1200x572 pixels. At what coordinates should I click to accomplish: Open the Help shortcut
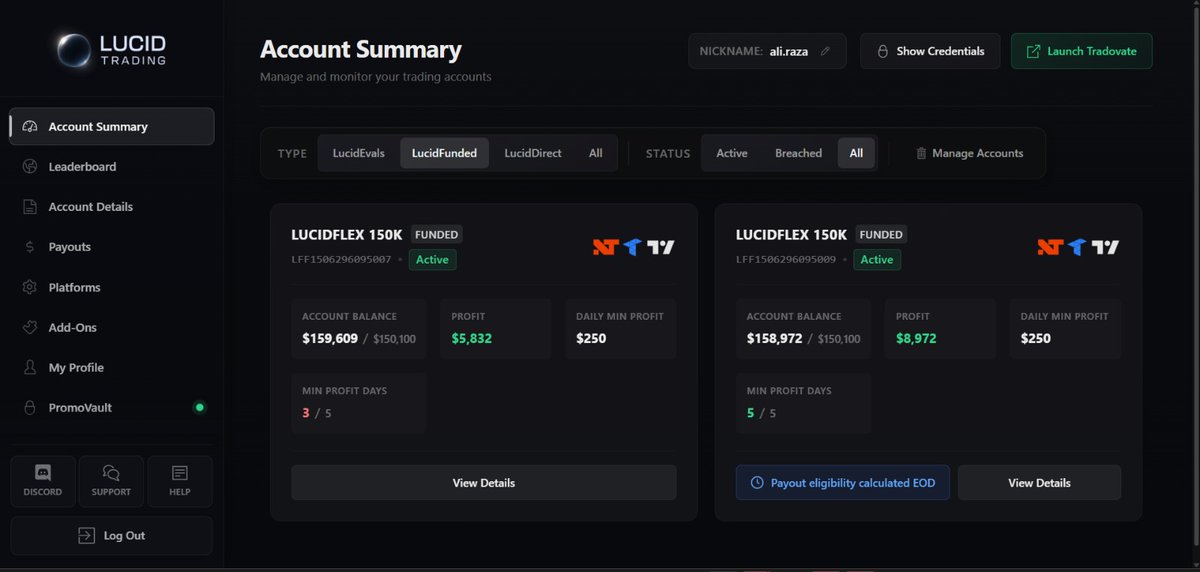coord(179,481)
